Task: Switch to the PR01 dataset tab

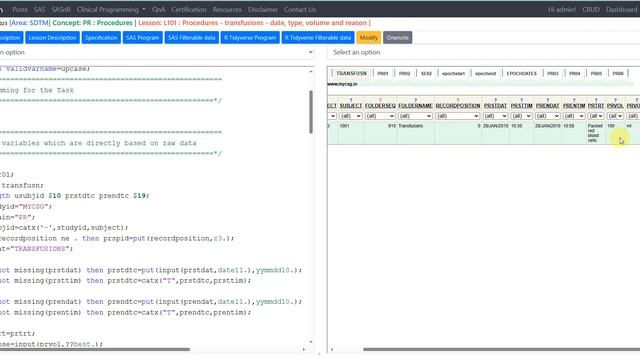Action: (382, 73)
